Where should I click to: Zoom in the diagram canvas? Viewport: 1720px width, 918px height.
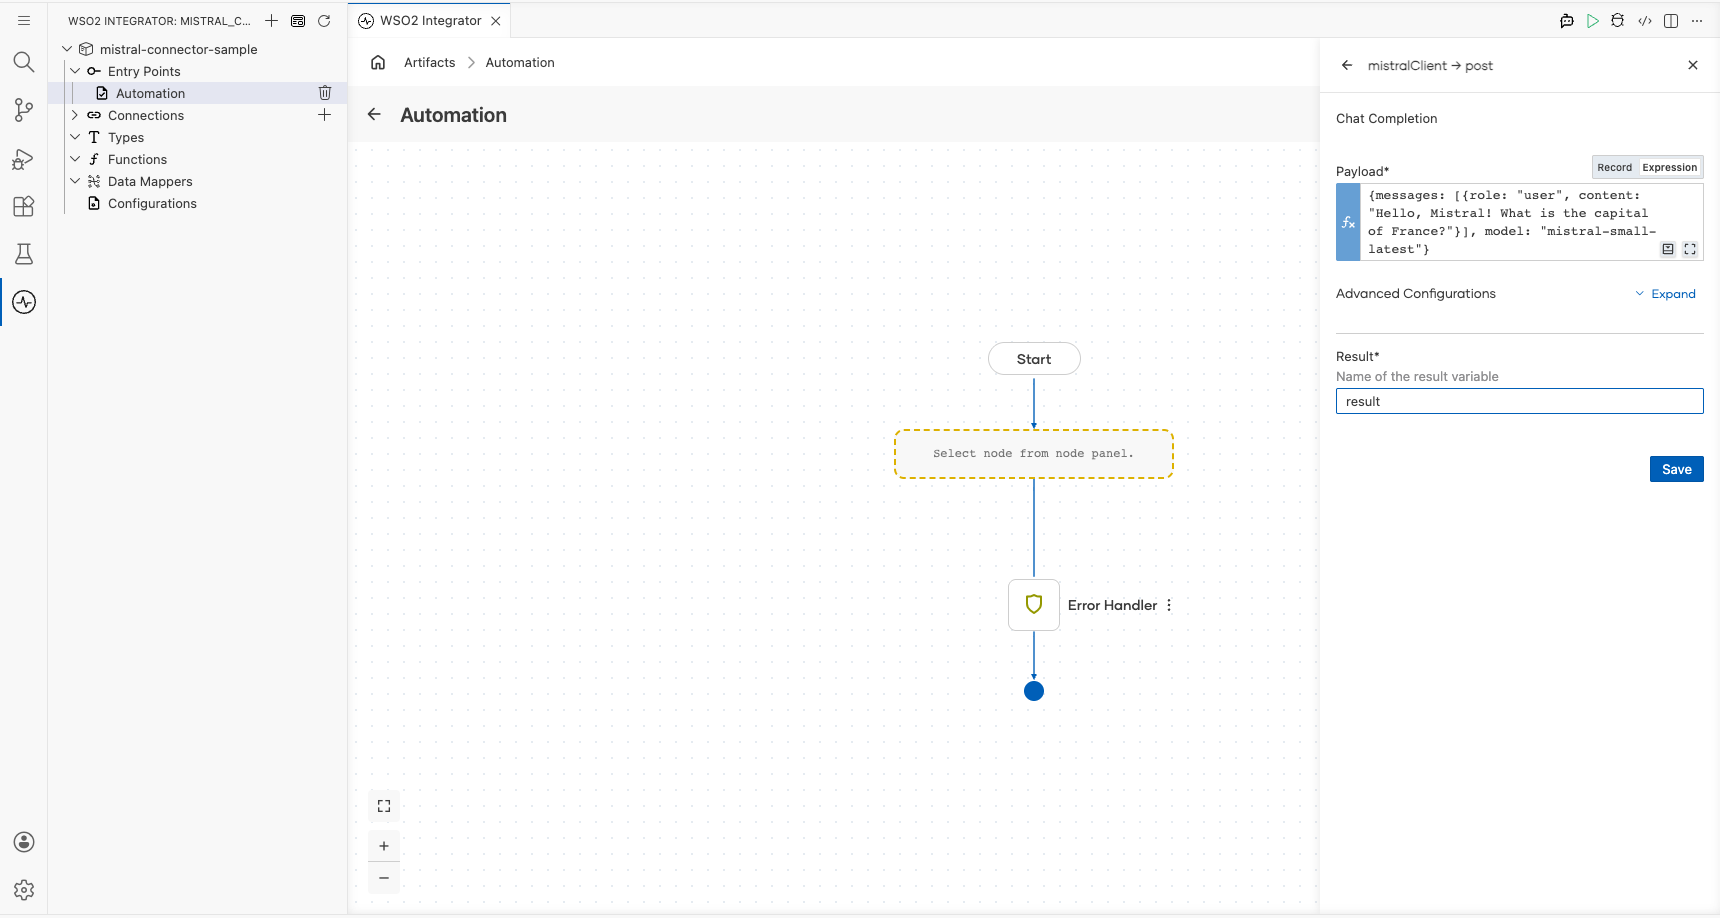pyautogui.click(x=384, y=846)
